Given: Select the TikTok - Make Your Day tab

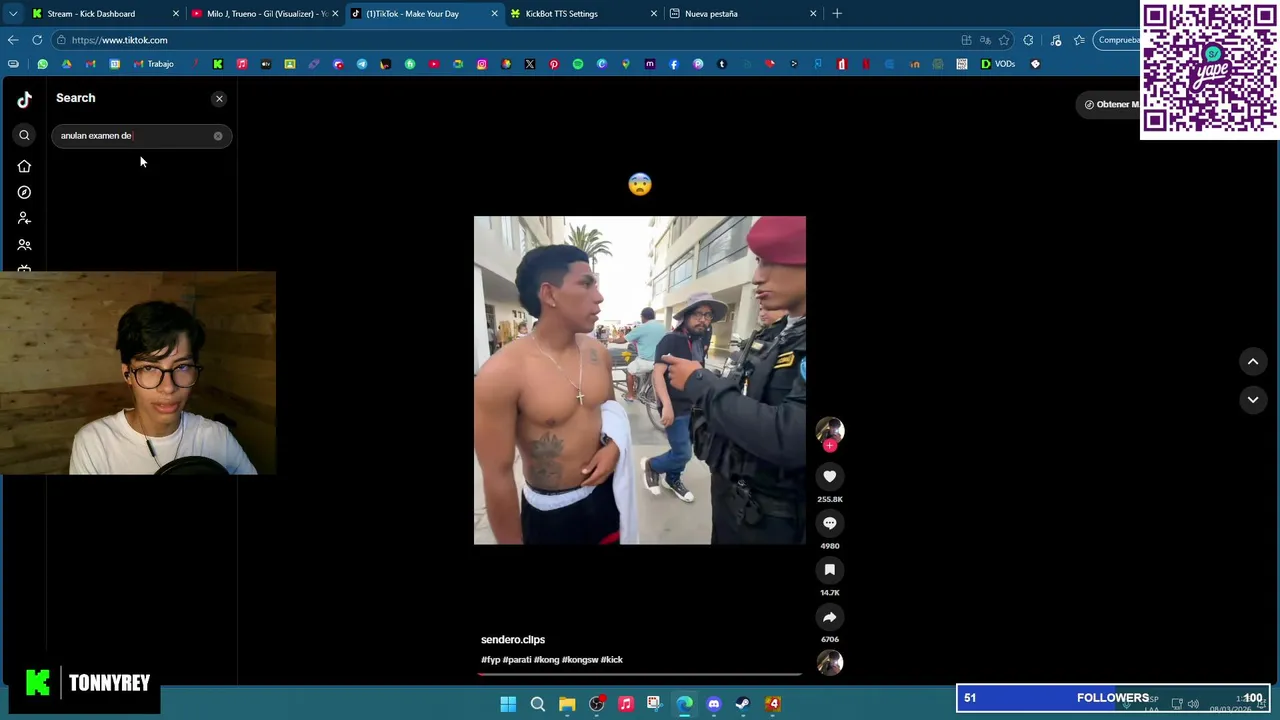Looking at the screenshot, I should (x=424, y=14).
